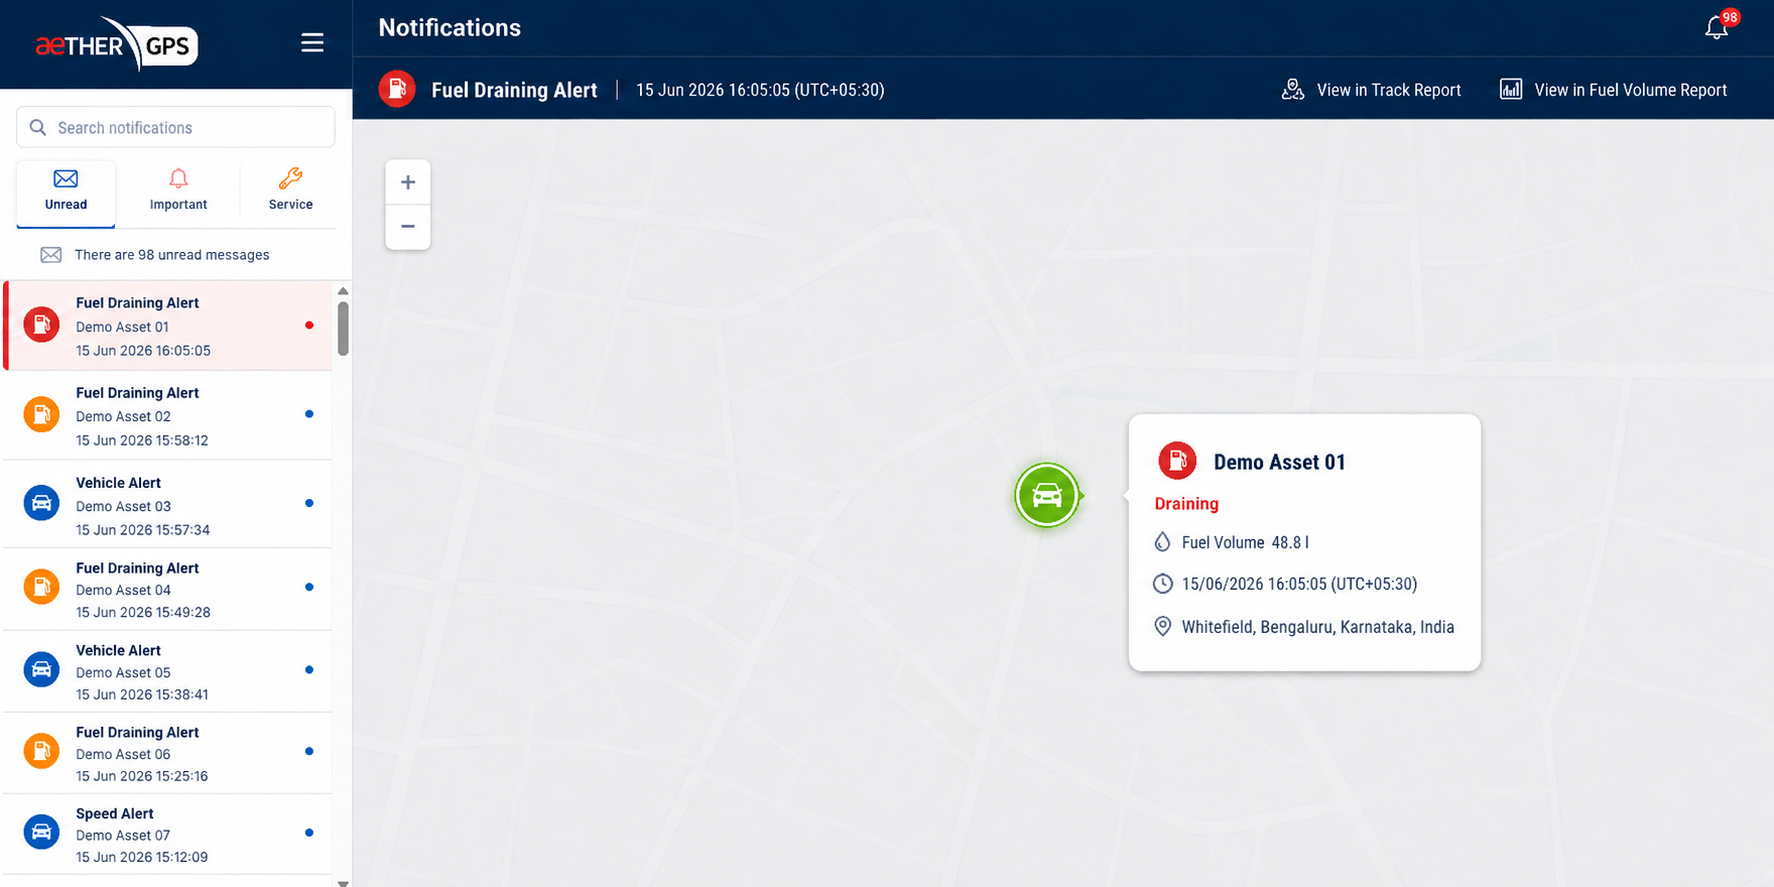Click the red fuel pump icon in header
This screenshot has height=887, width=1774.
tap(397, 89)
